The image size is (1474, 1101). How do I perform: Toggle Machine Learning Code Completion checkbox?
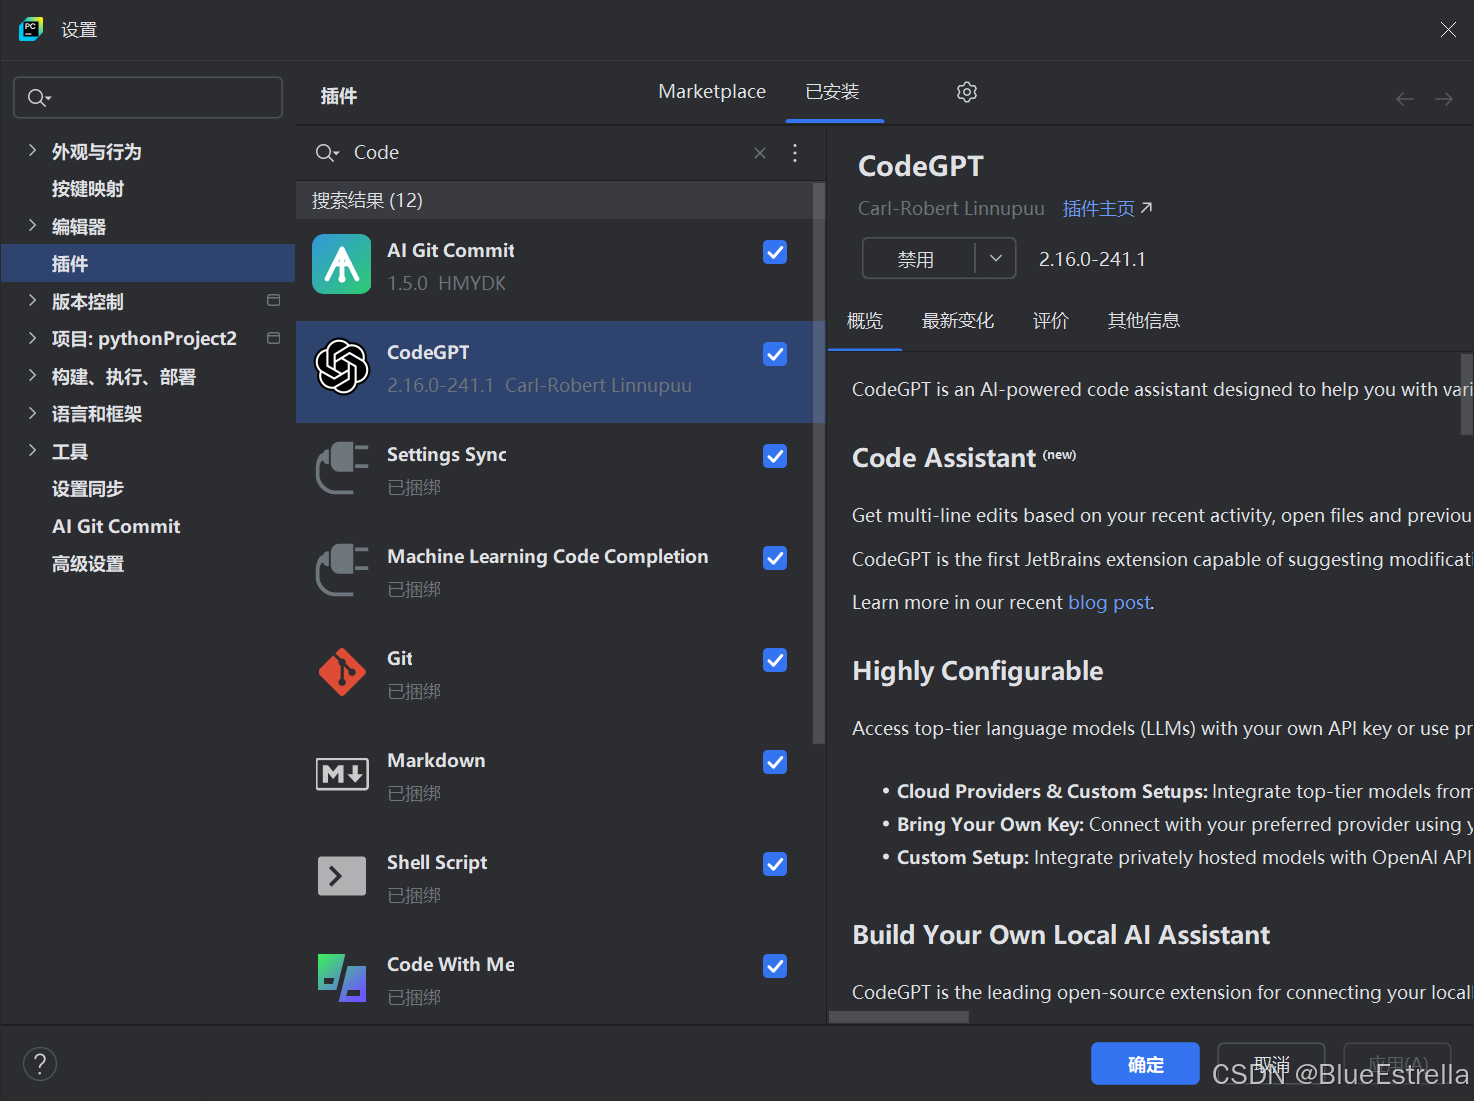coord(775,558)
